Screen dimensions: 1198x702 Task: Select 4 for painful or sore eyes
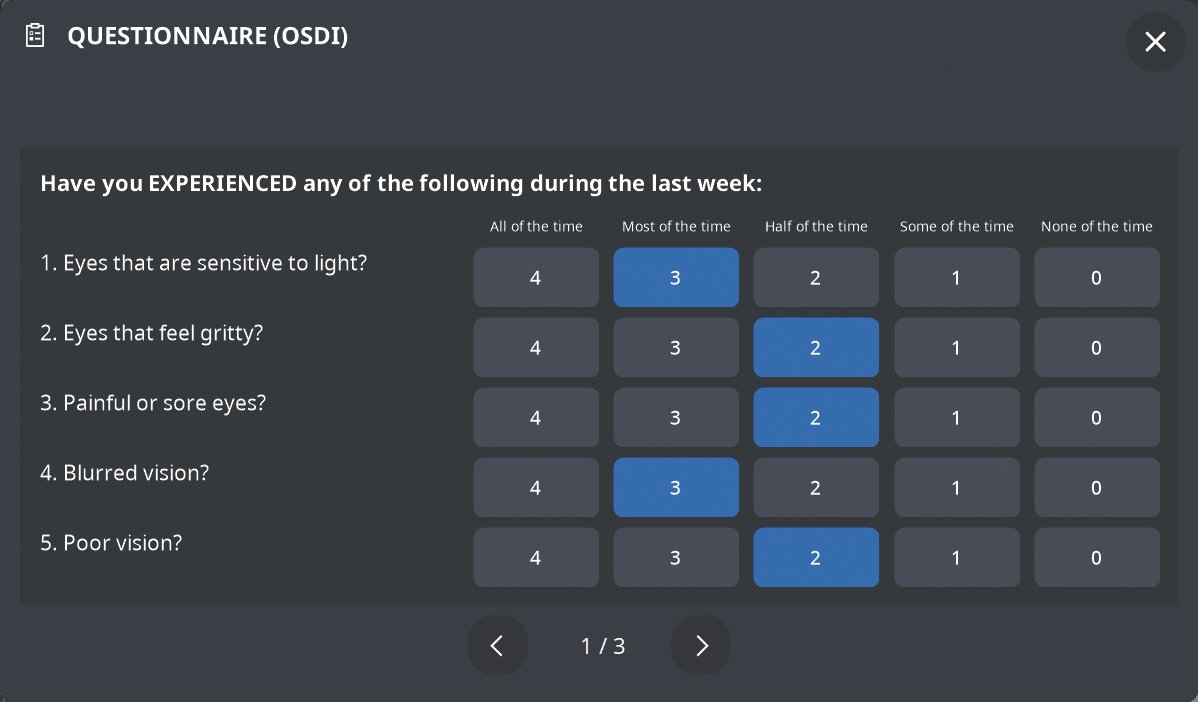536,418
